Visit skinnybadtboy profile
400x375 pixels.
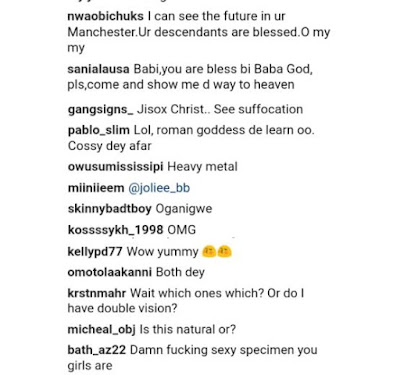pyautogui.click(x=109, y=209)
